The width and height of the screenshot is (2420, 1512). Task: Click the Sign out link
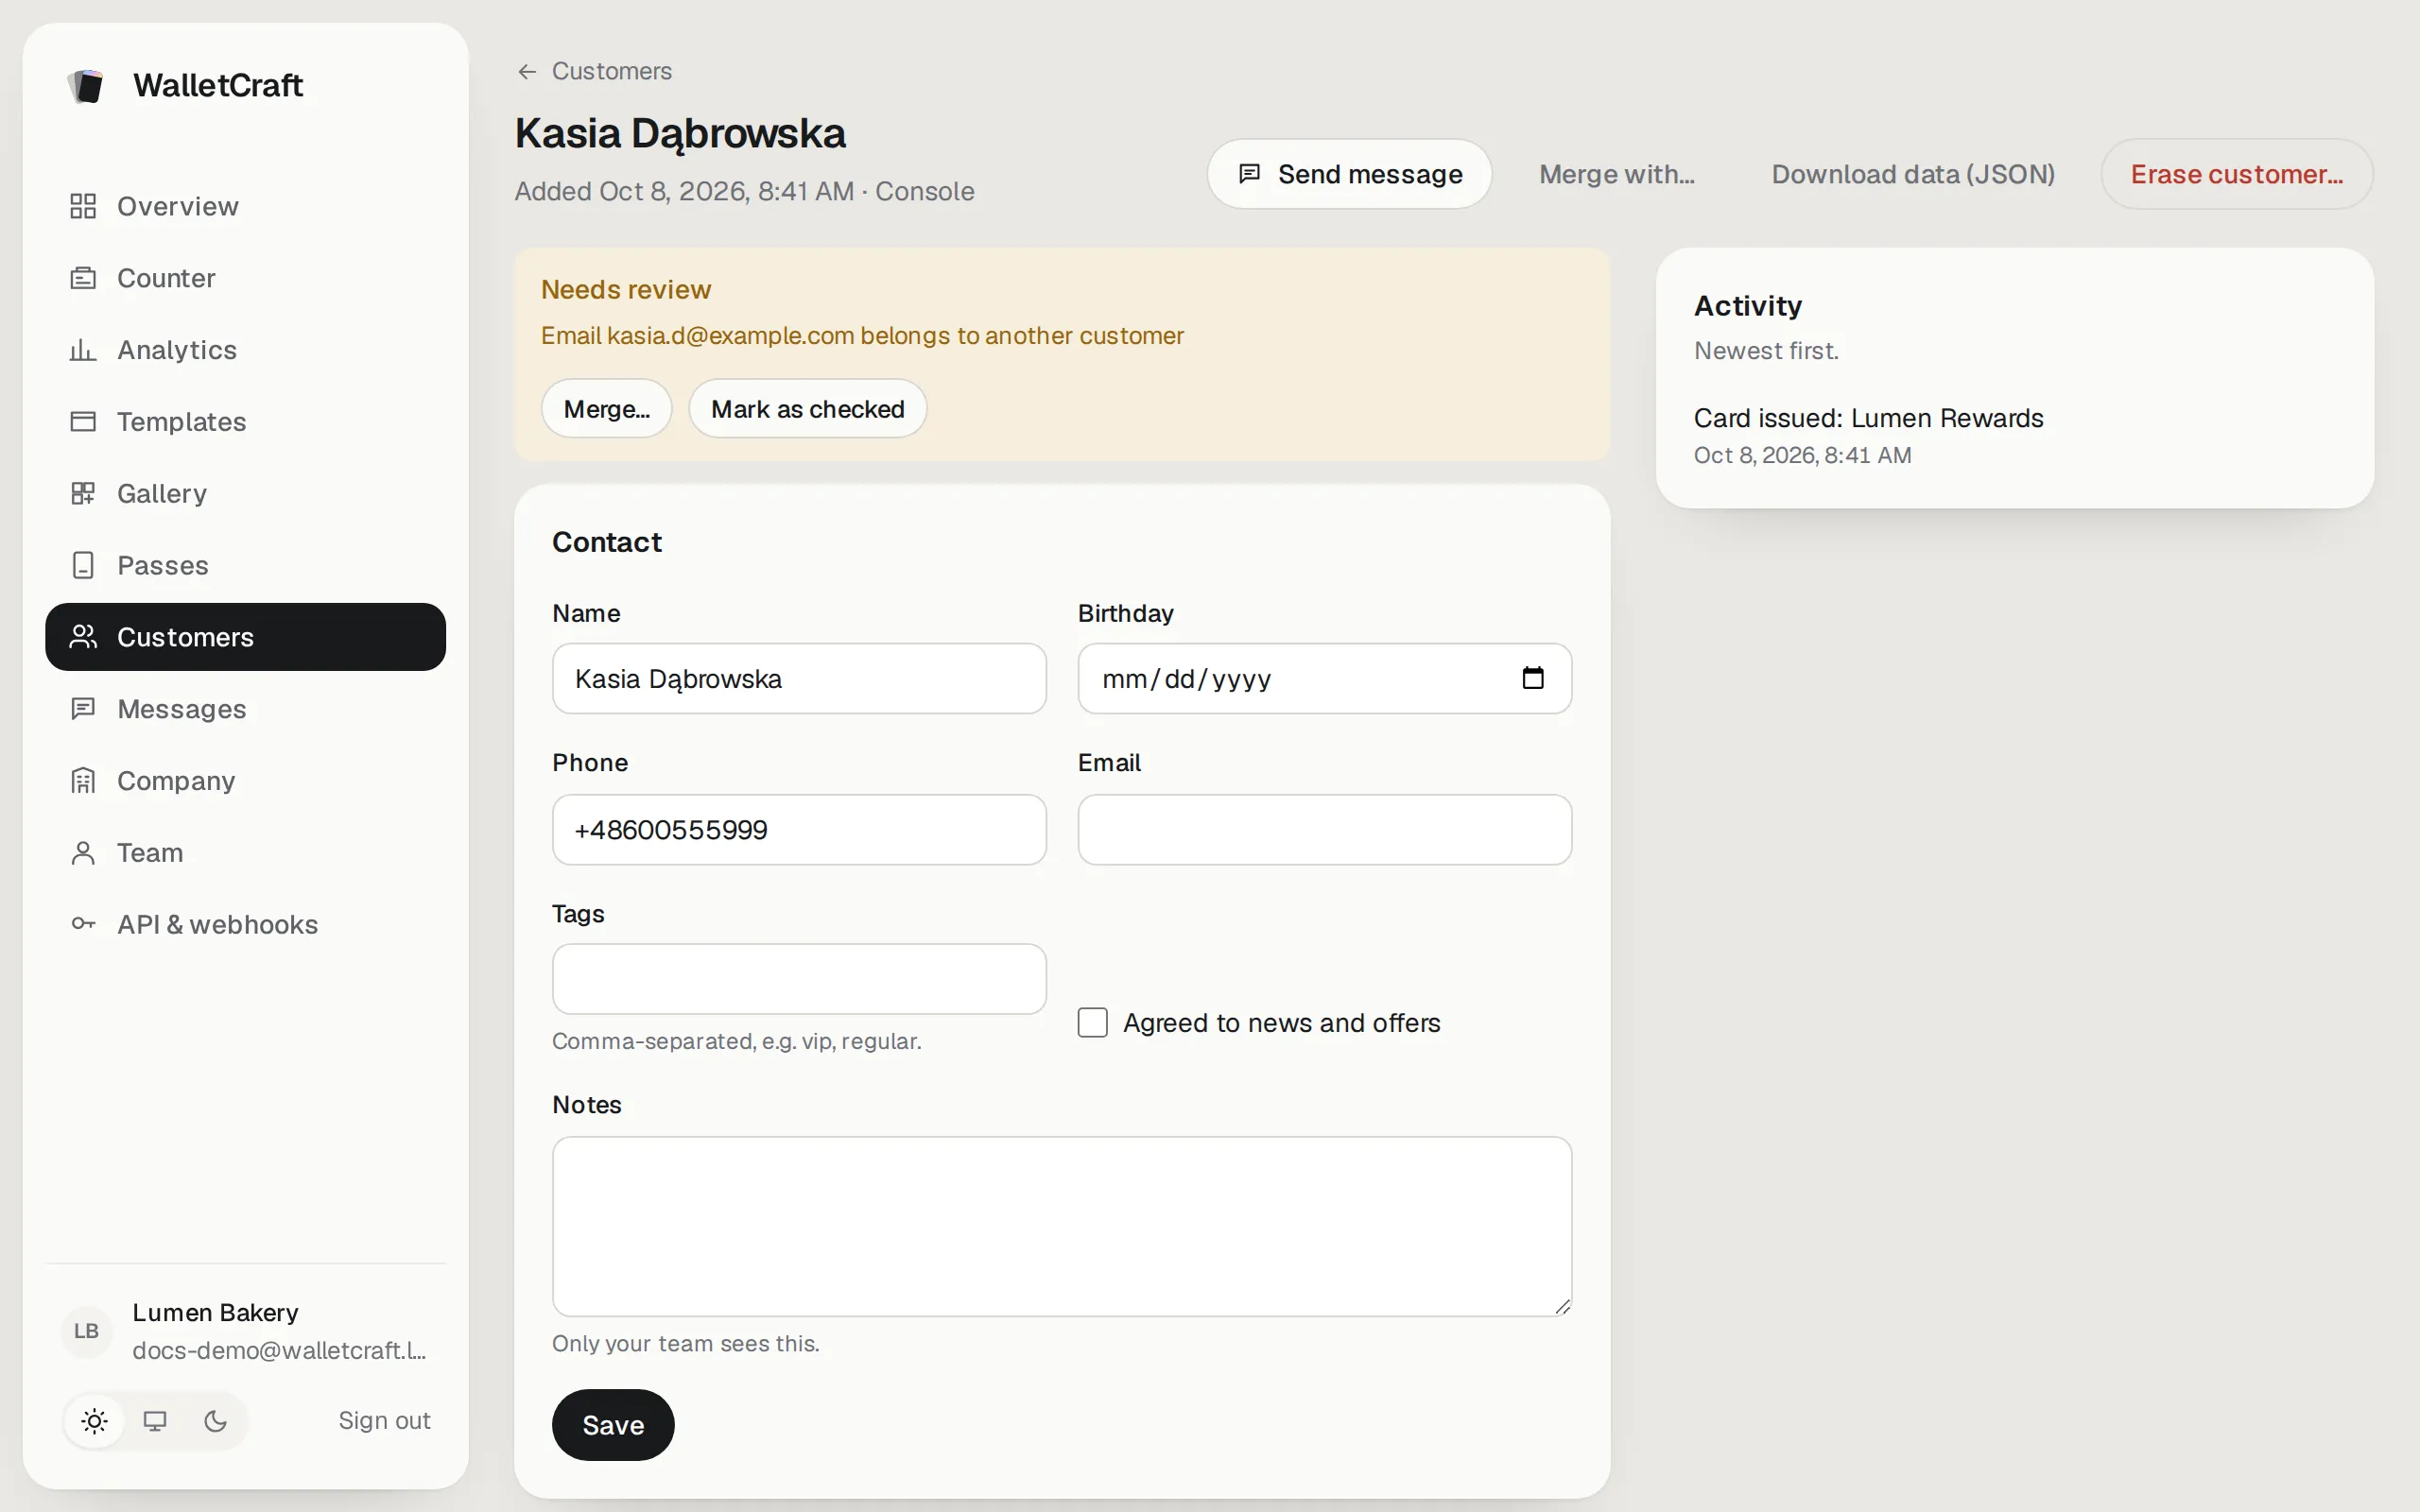(x=384, y=1421)
